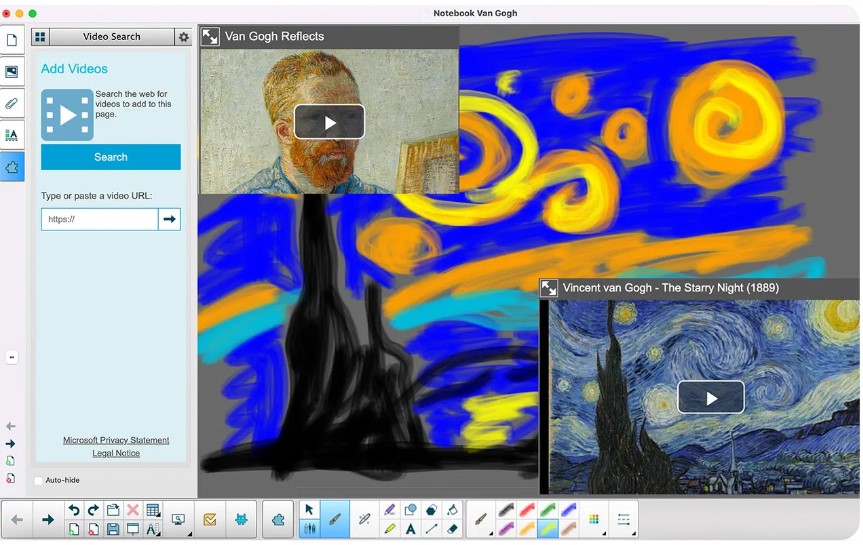Click the blue monster activity icon
This screenshot has width=863, height=545.
[241, 520]
